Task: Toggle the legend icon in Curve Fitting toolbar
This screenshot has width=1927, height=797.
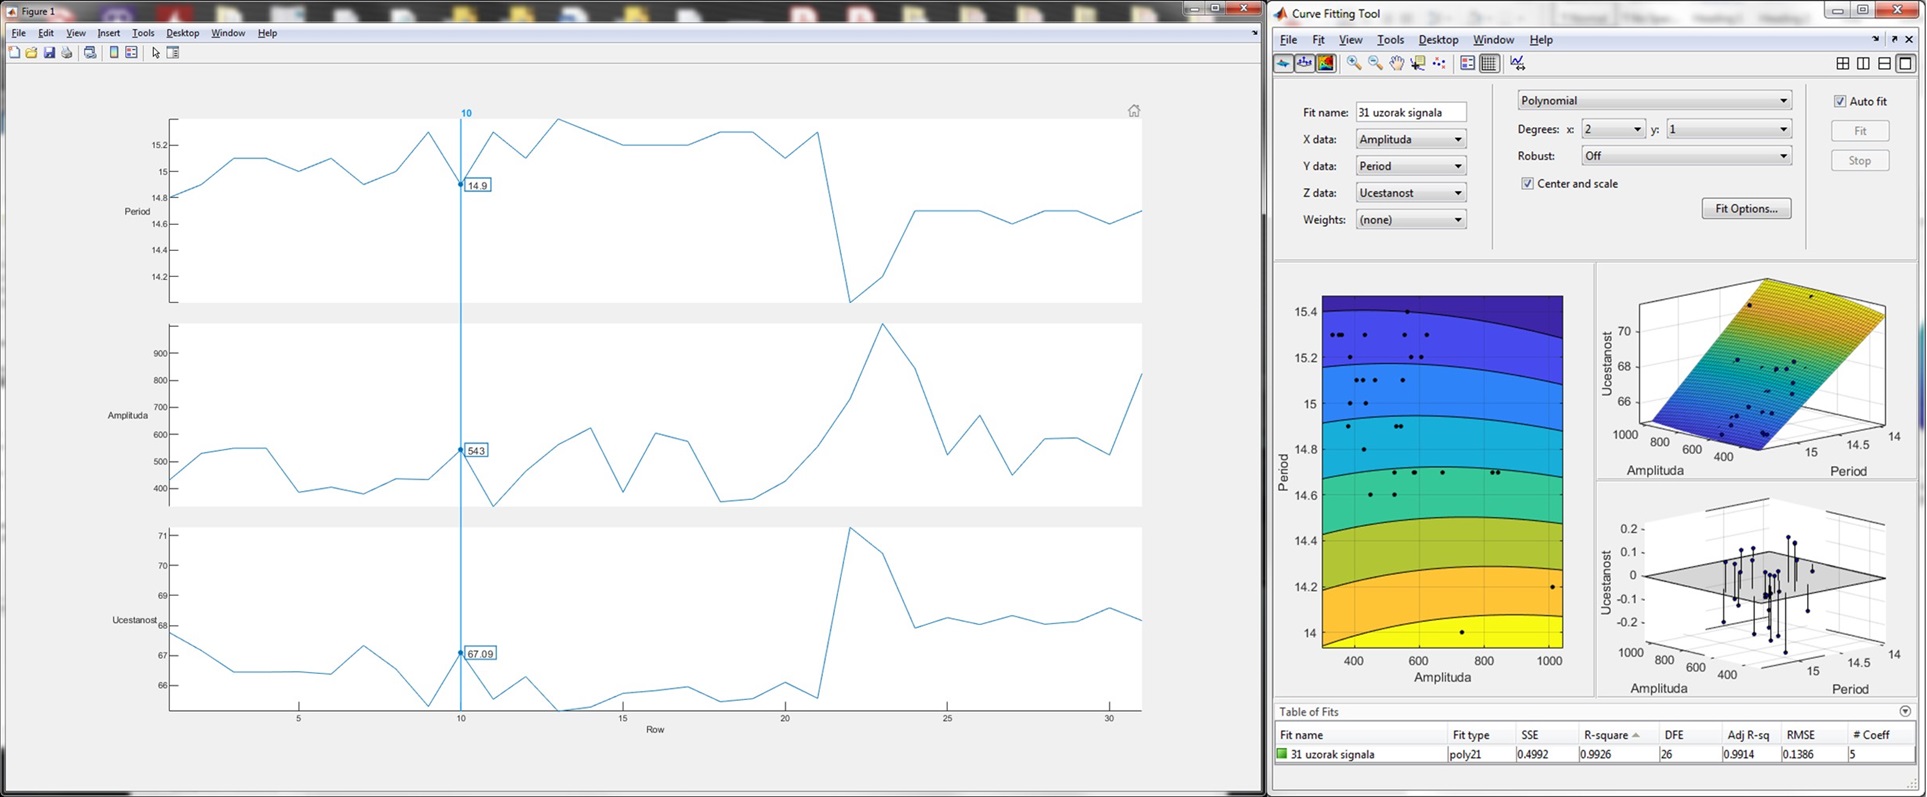Action: tap(1467, 63)
